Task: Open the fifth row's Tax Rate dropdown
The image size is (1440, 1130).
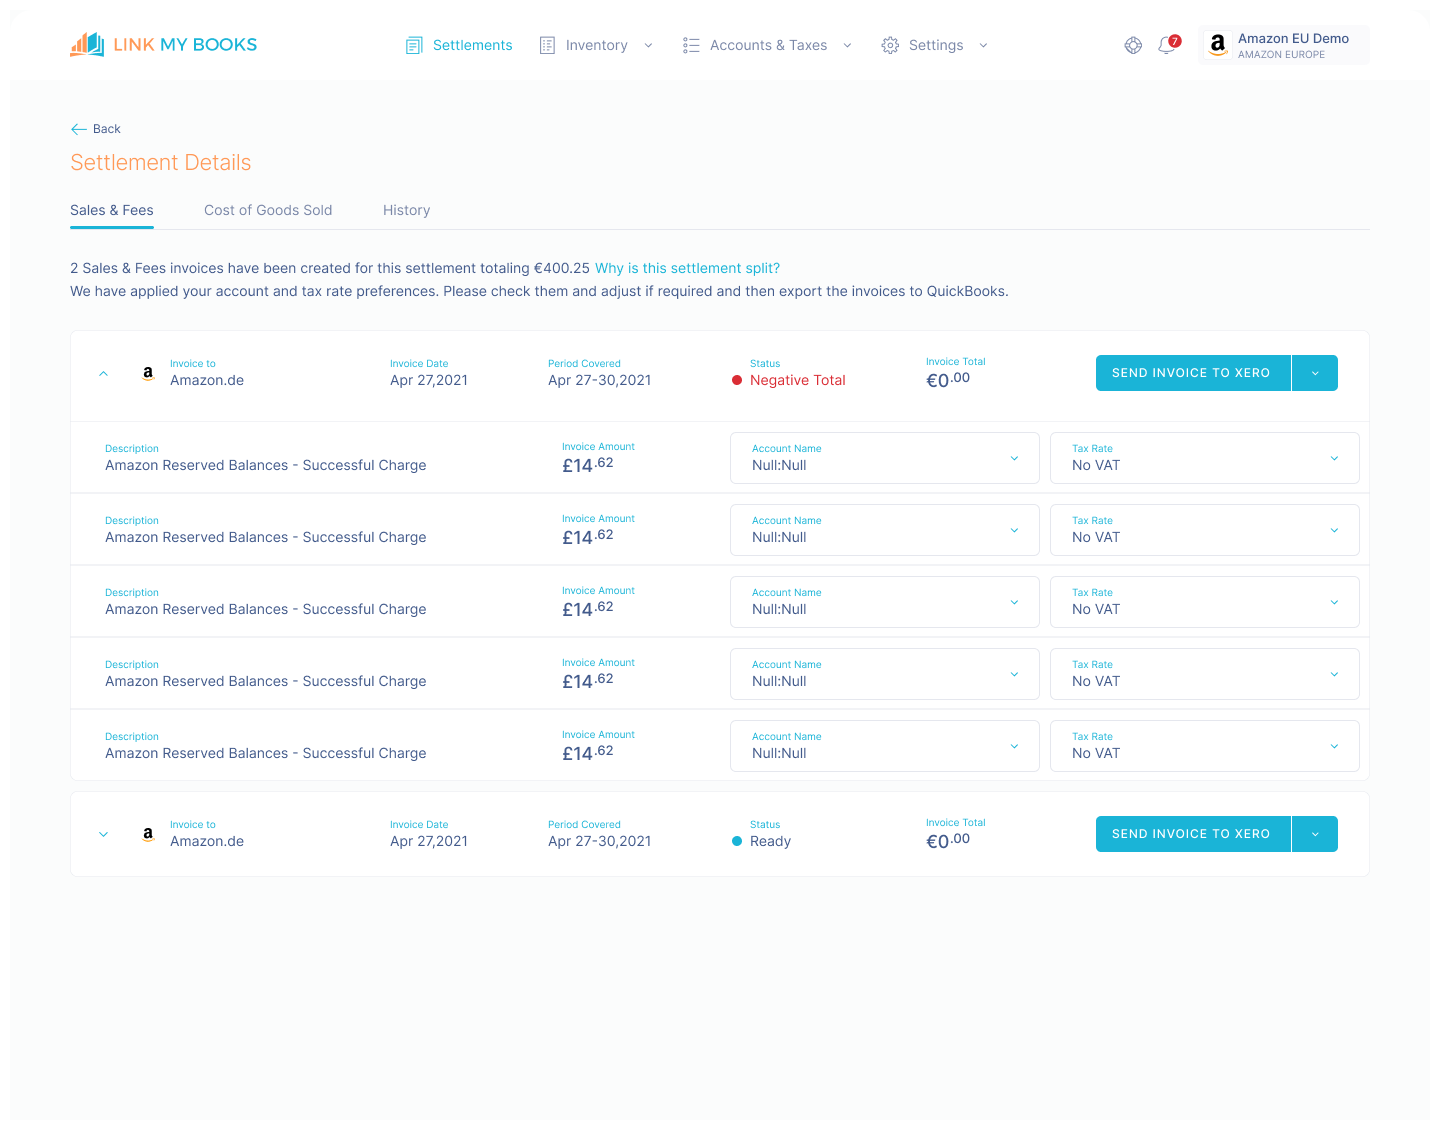Action: pyautogui.click(x=1205, y=746)
